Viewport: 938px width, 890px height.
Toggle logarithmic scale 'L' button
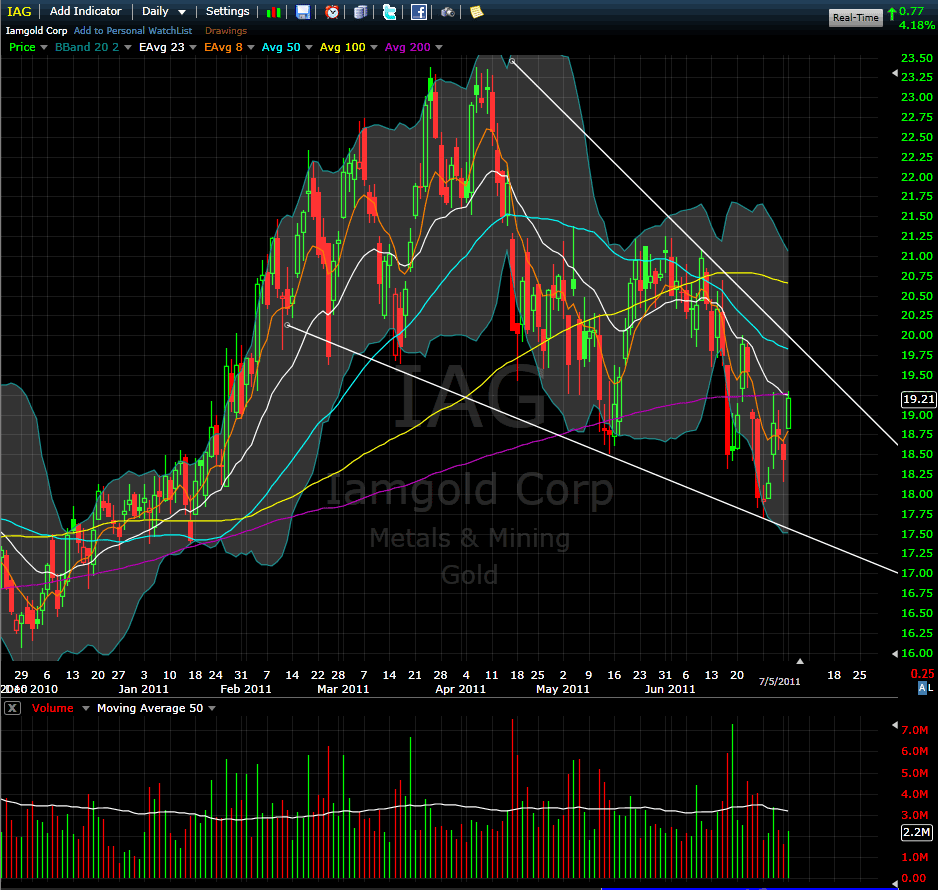pyautogui.click(x=930, y=689)
